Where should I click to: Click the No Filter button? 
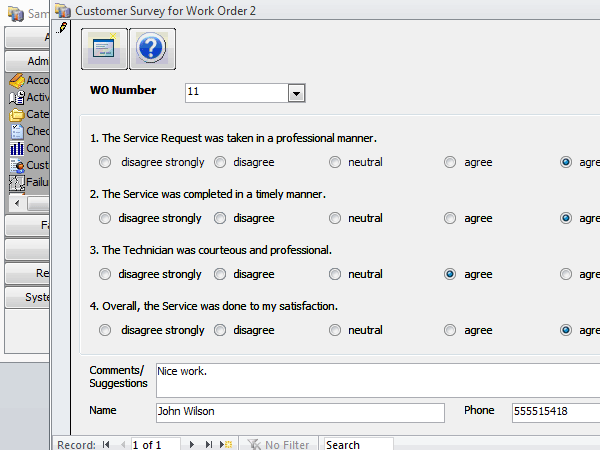click(278, 444)
